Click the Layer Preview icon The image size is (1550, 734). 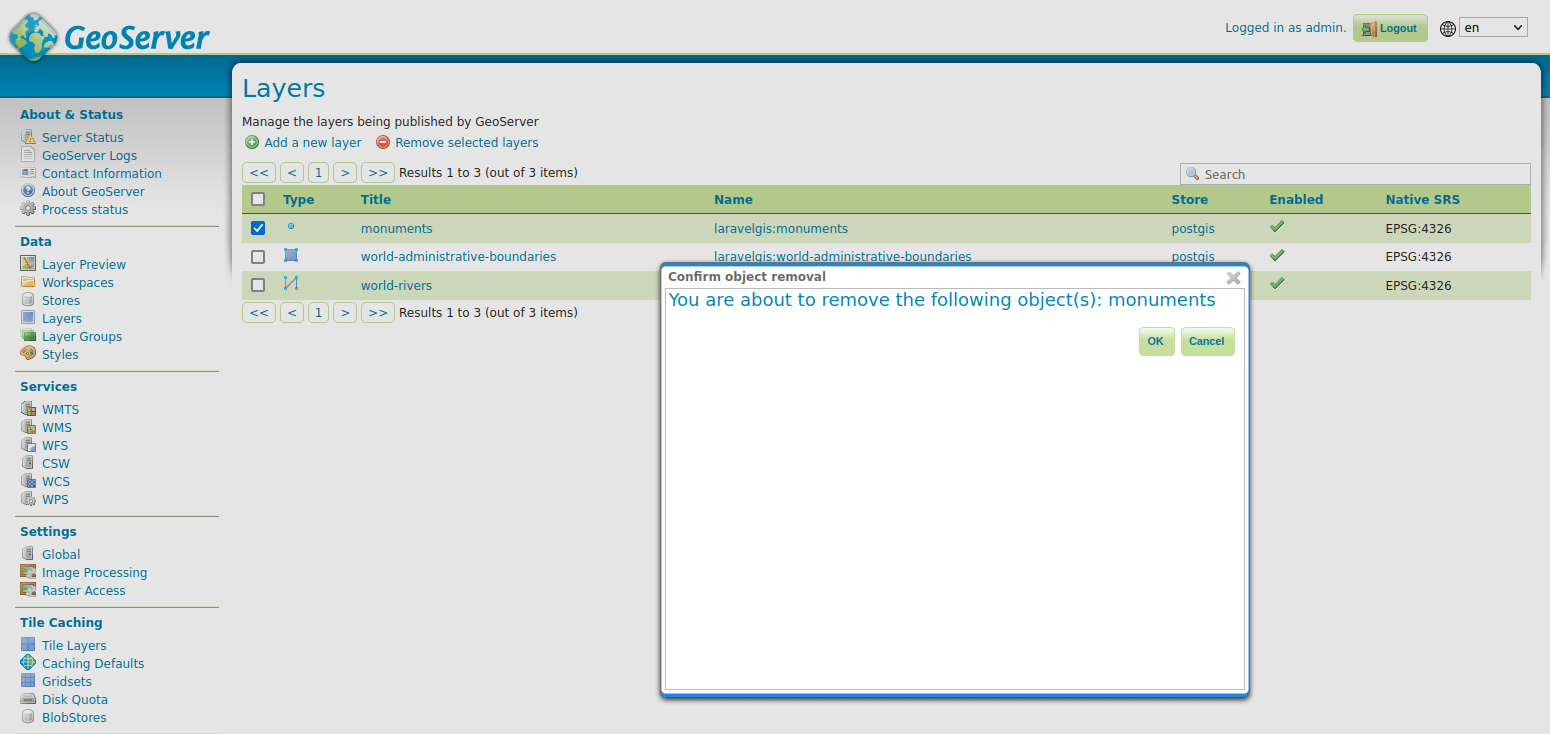pos(28,264)
